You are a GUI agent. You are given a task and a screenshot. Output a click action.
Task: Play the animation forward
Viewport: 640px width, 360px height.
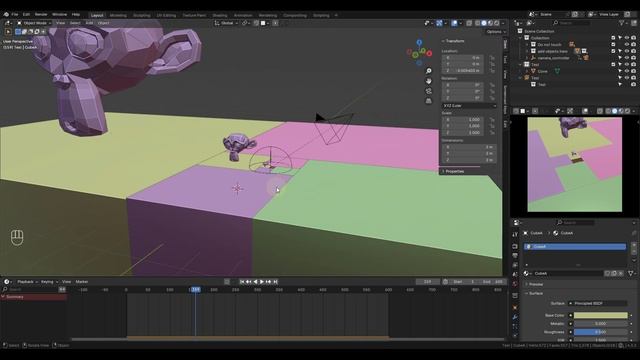(262, 282)
